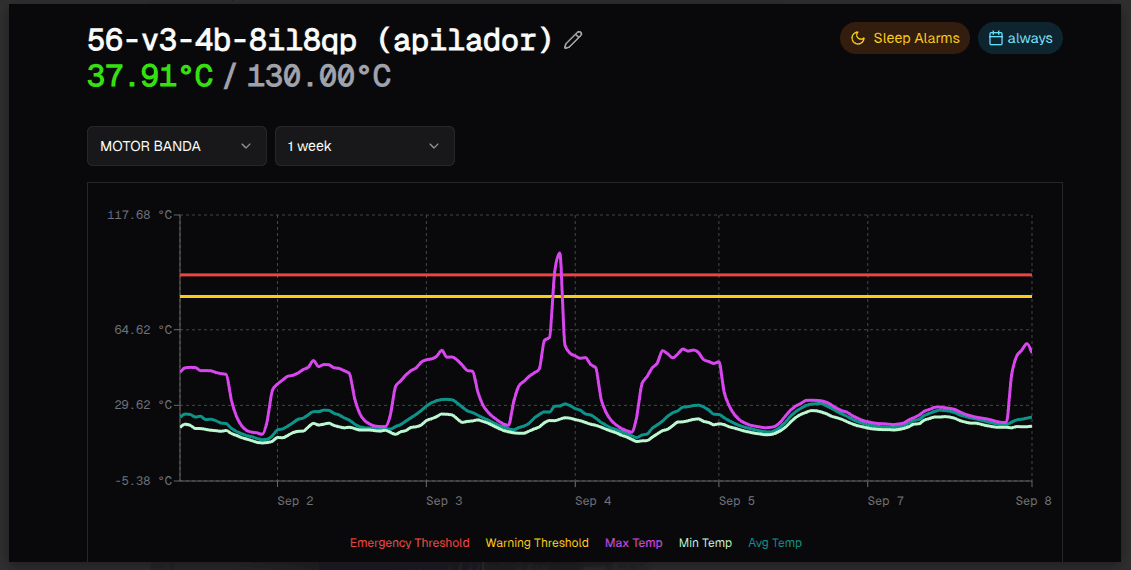Screen dimensions: 1131x570
Task: Click the device title 56-v3-4b-8il8qp (apilador)
Action: coord(320,40)
